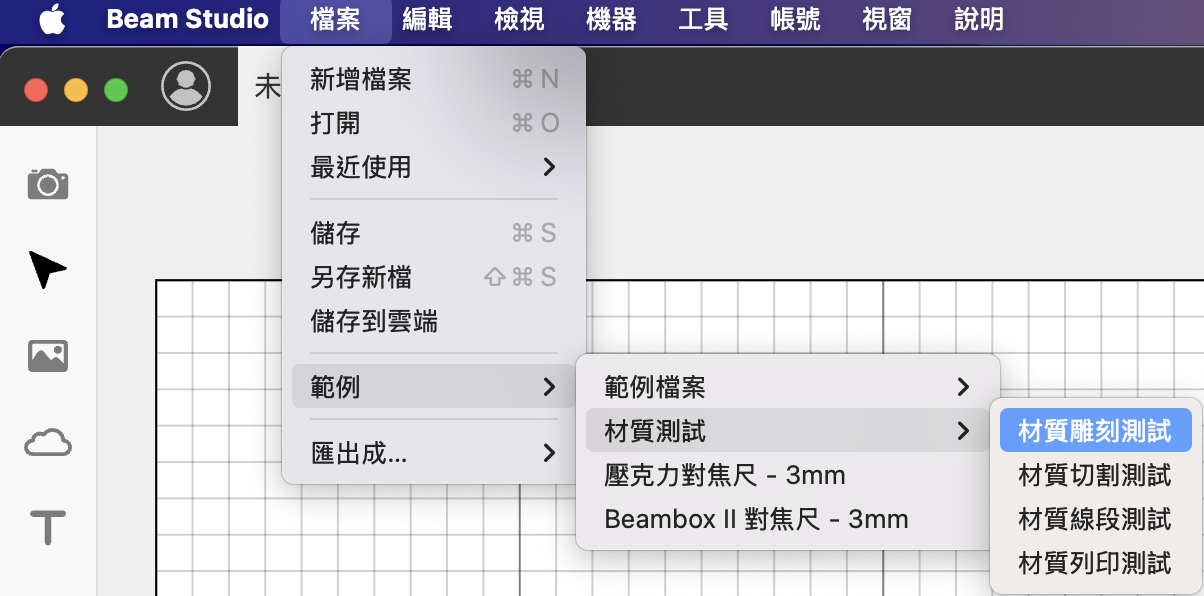Click the yellow minimize window button
This screenshot has width=1204, height=596.
pyautogui.click(x=76, y=90)
